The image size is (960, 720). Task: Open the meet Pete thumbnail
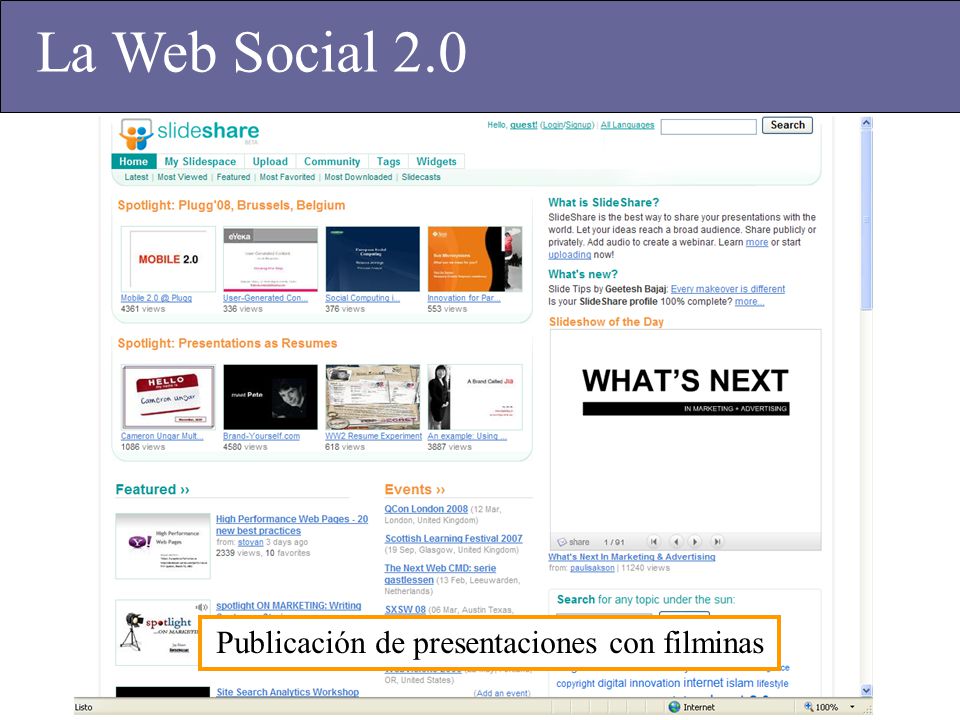271,397
